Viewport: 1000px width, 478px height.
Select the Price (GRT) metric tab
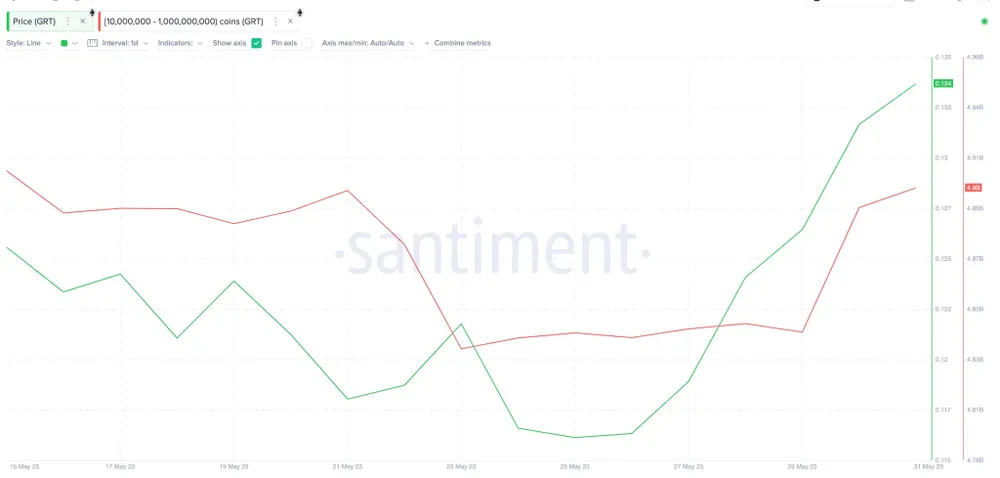coord(35,21)
